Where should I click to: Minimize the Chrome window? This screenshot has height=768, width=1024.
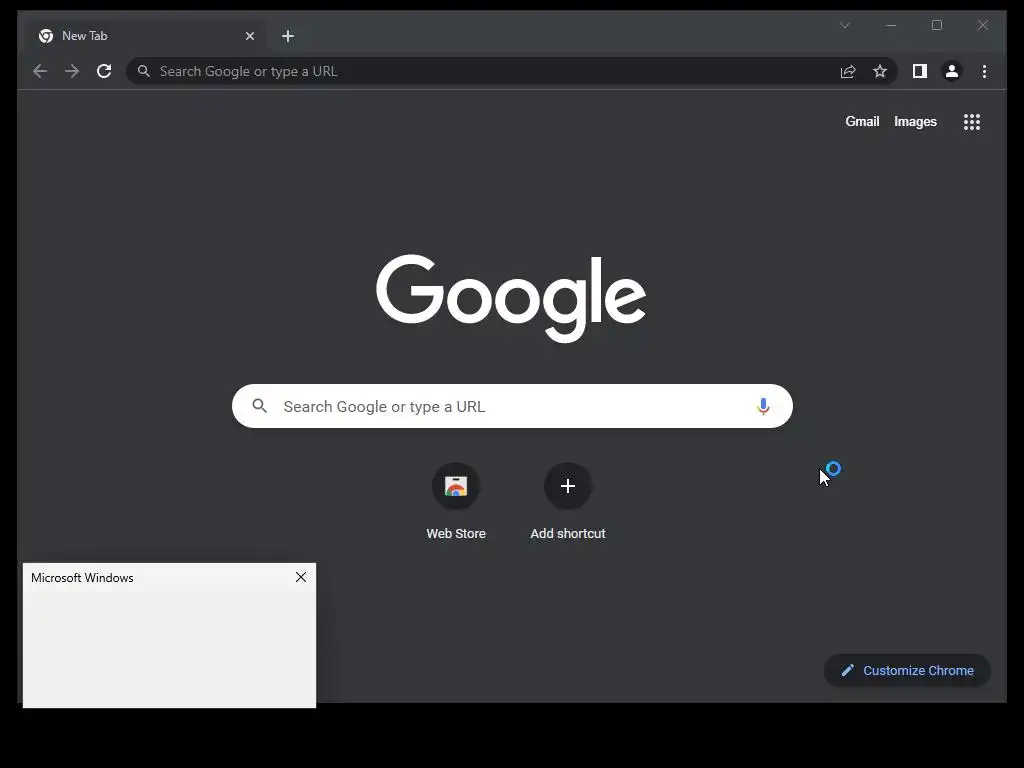pyautogui.click(x=891, y=25)
